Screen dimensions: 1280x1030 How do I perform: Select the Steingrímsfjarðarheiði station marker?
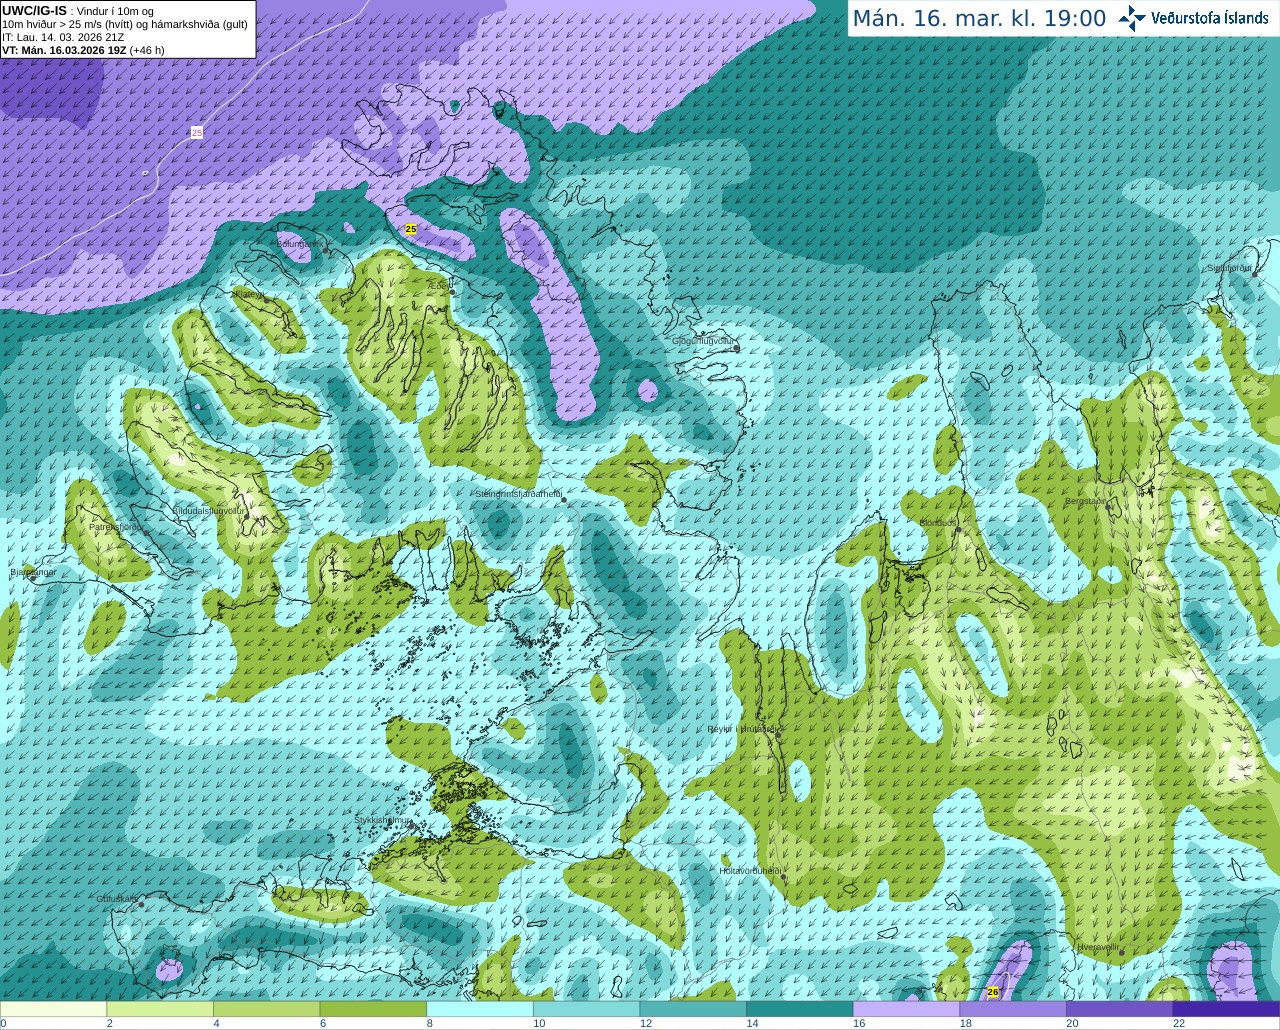[563, 498]
